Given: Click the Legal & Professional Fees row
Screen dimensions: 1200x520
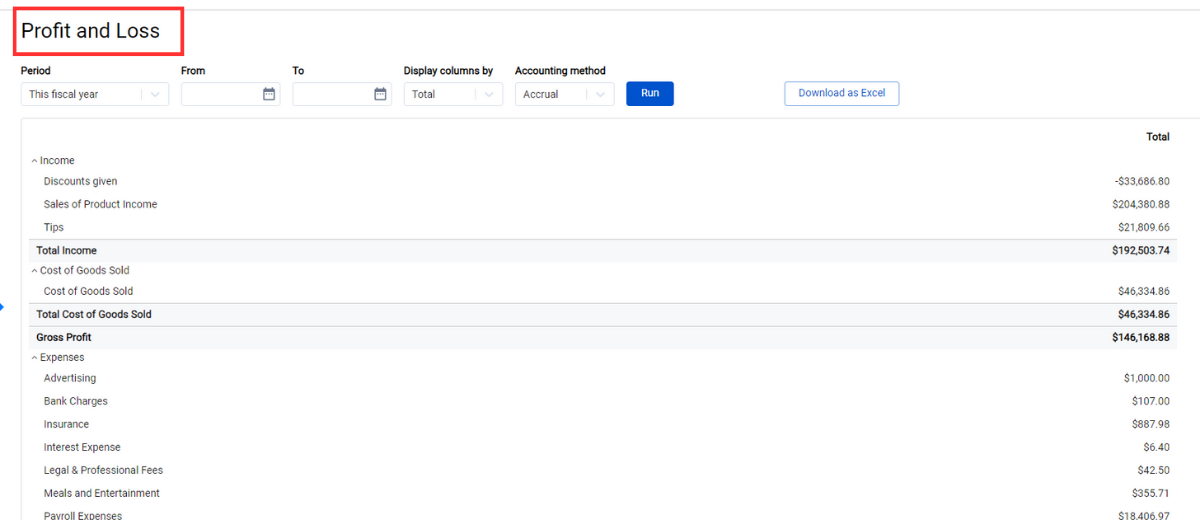Looking at the screenshot, I should coord(103,470).
